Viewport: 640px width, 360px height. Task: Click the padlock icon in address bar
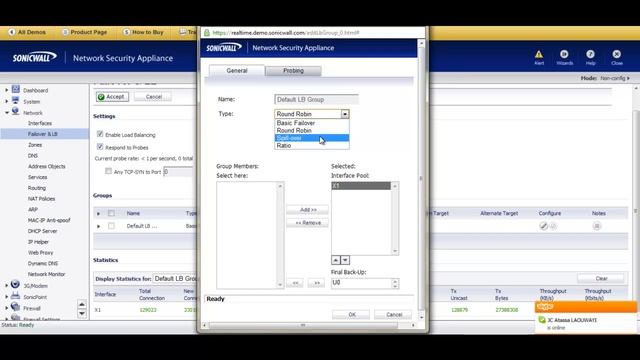(x=207, y=33)
